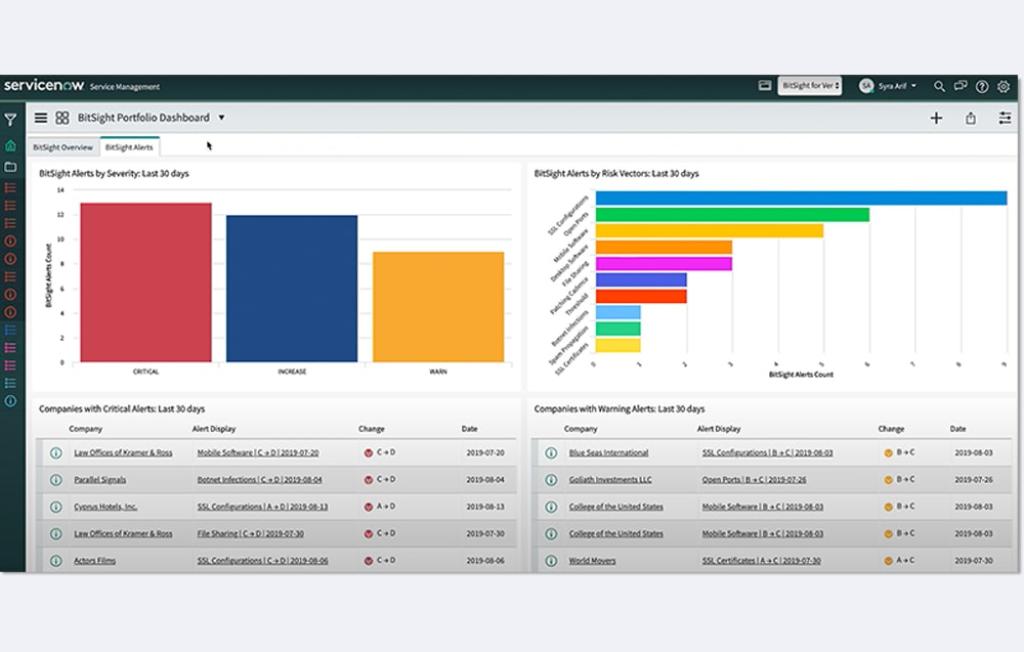Screen dimensions: 1024x652
Task: Click the plus icon to add a widget
Action: [x=936, y=118]
